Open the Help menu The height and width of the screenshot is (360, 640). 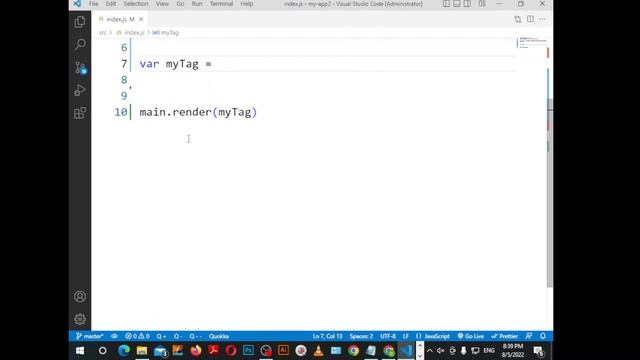pos(247,4)
